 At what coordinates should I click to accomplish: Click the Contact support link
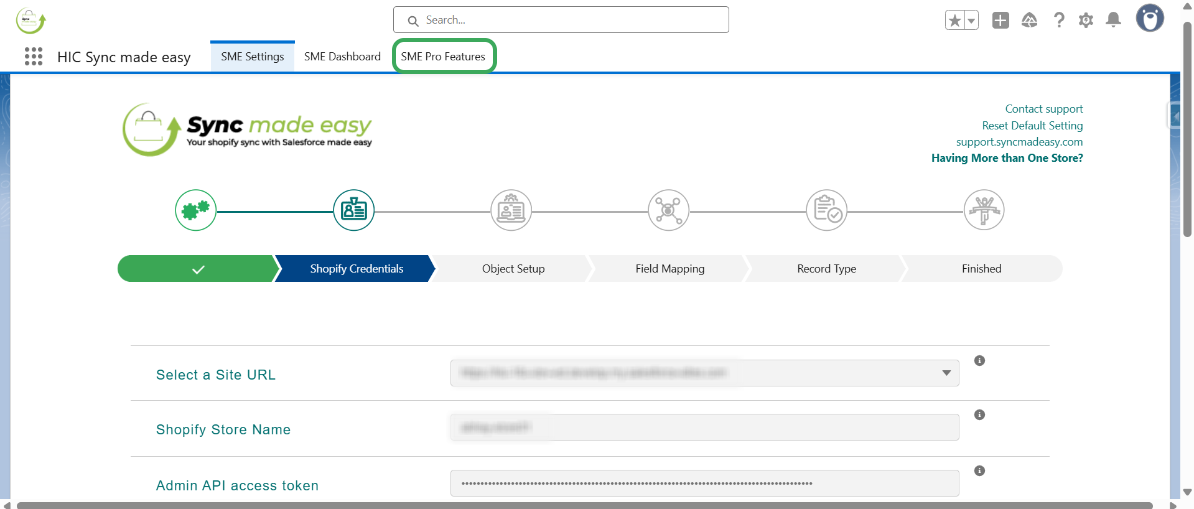click(x=1043, y=109)
